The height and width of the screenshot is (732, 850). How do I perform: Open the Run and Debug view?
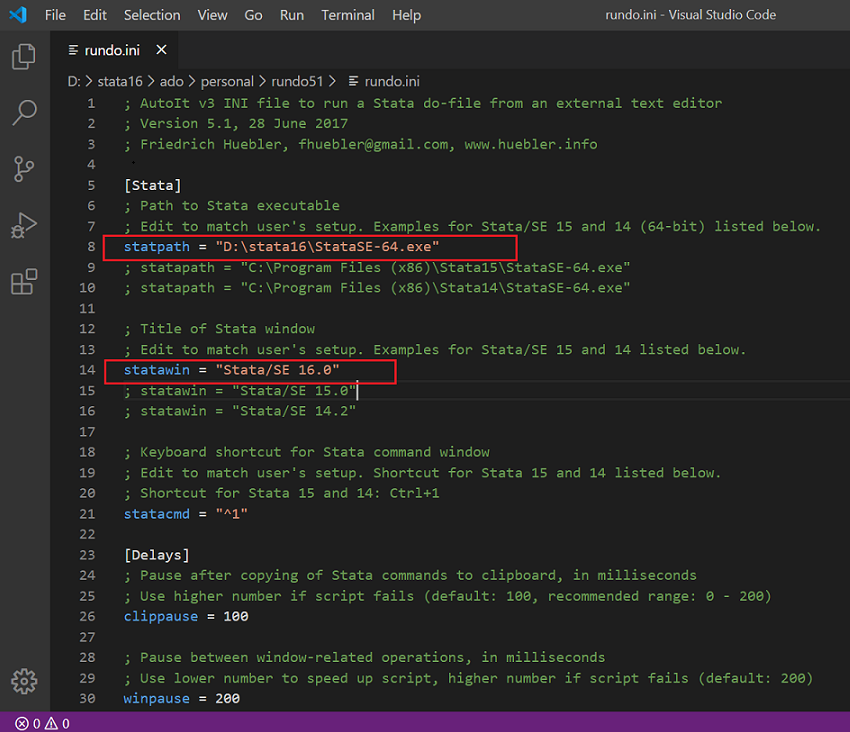point(24,226)
